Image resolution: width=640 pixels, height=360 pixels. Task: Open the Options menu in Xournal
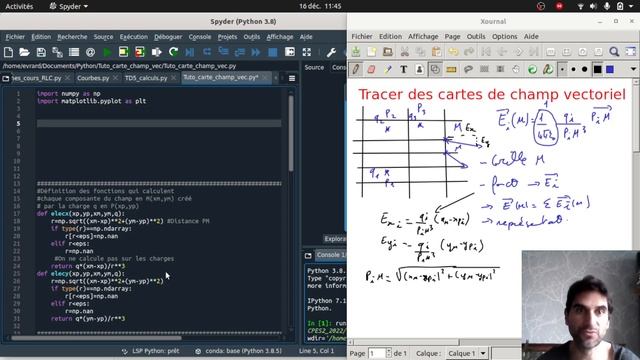click(x=504, y=36)
